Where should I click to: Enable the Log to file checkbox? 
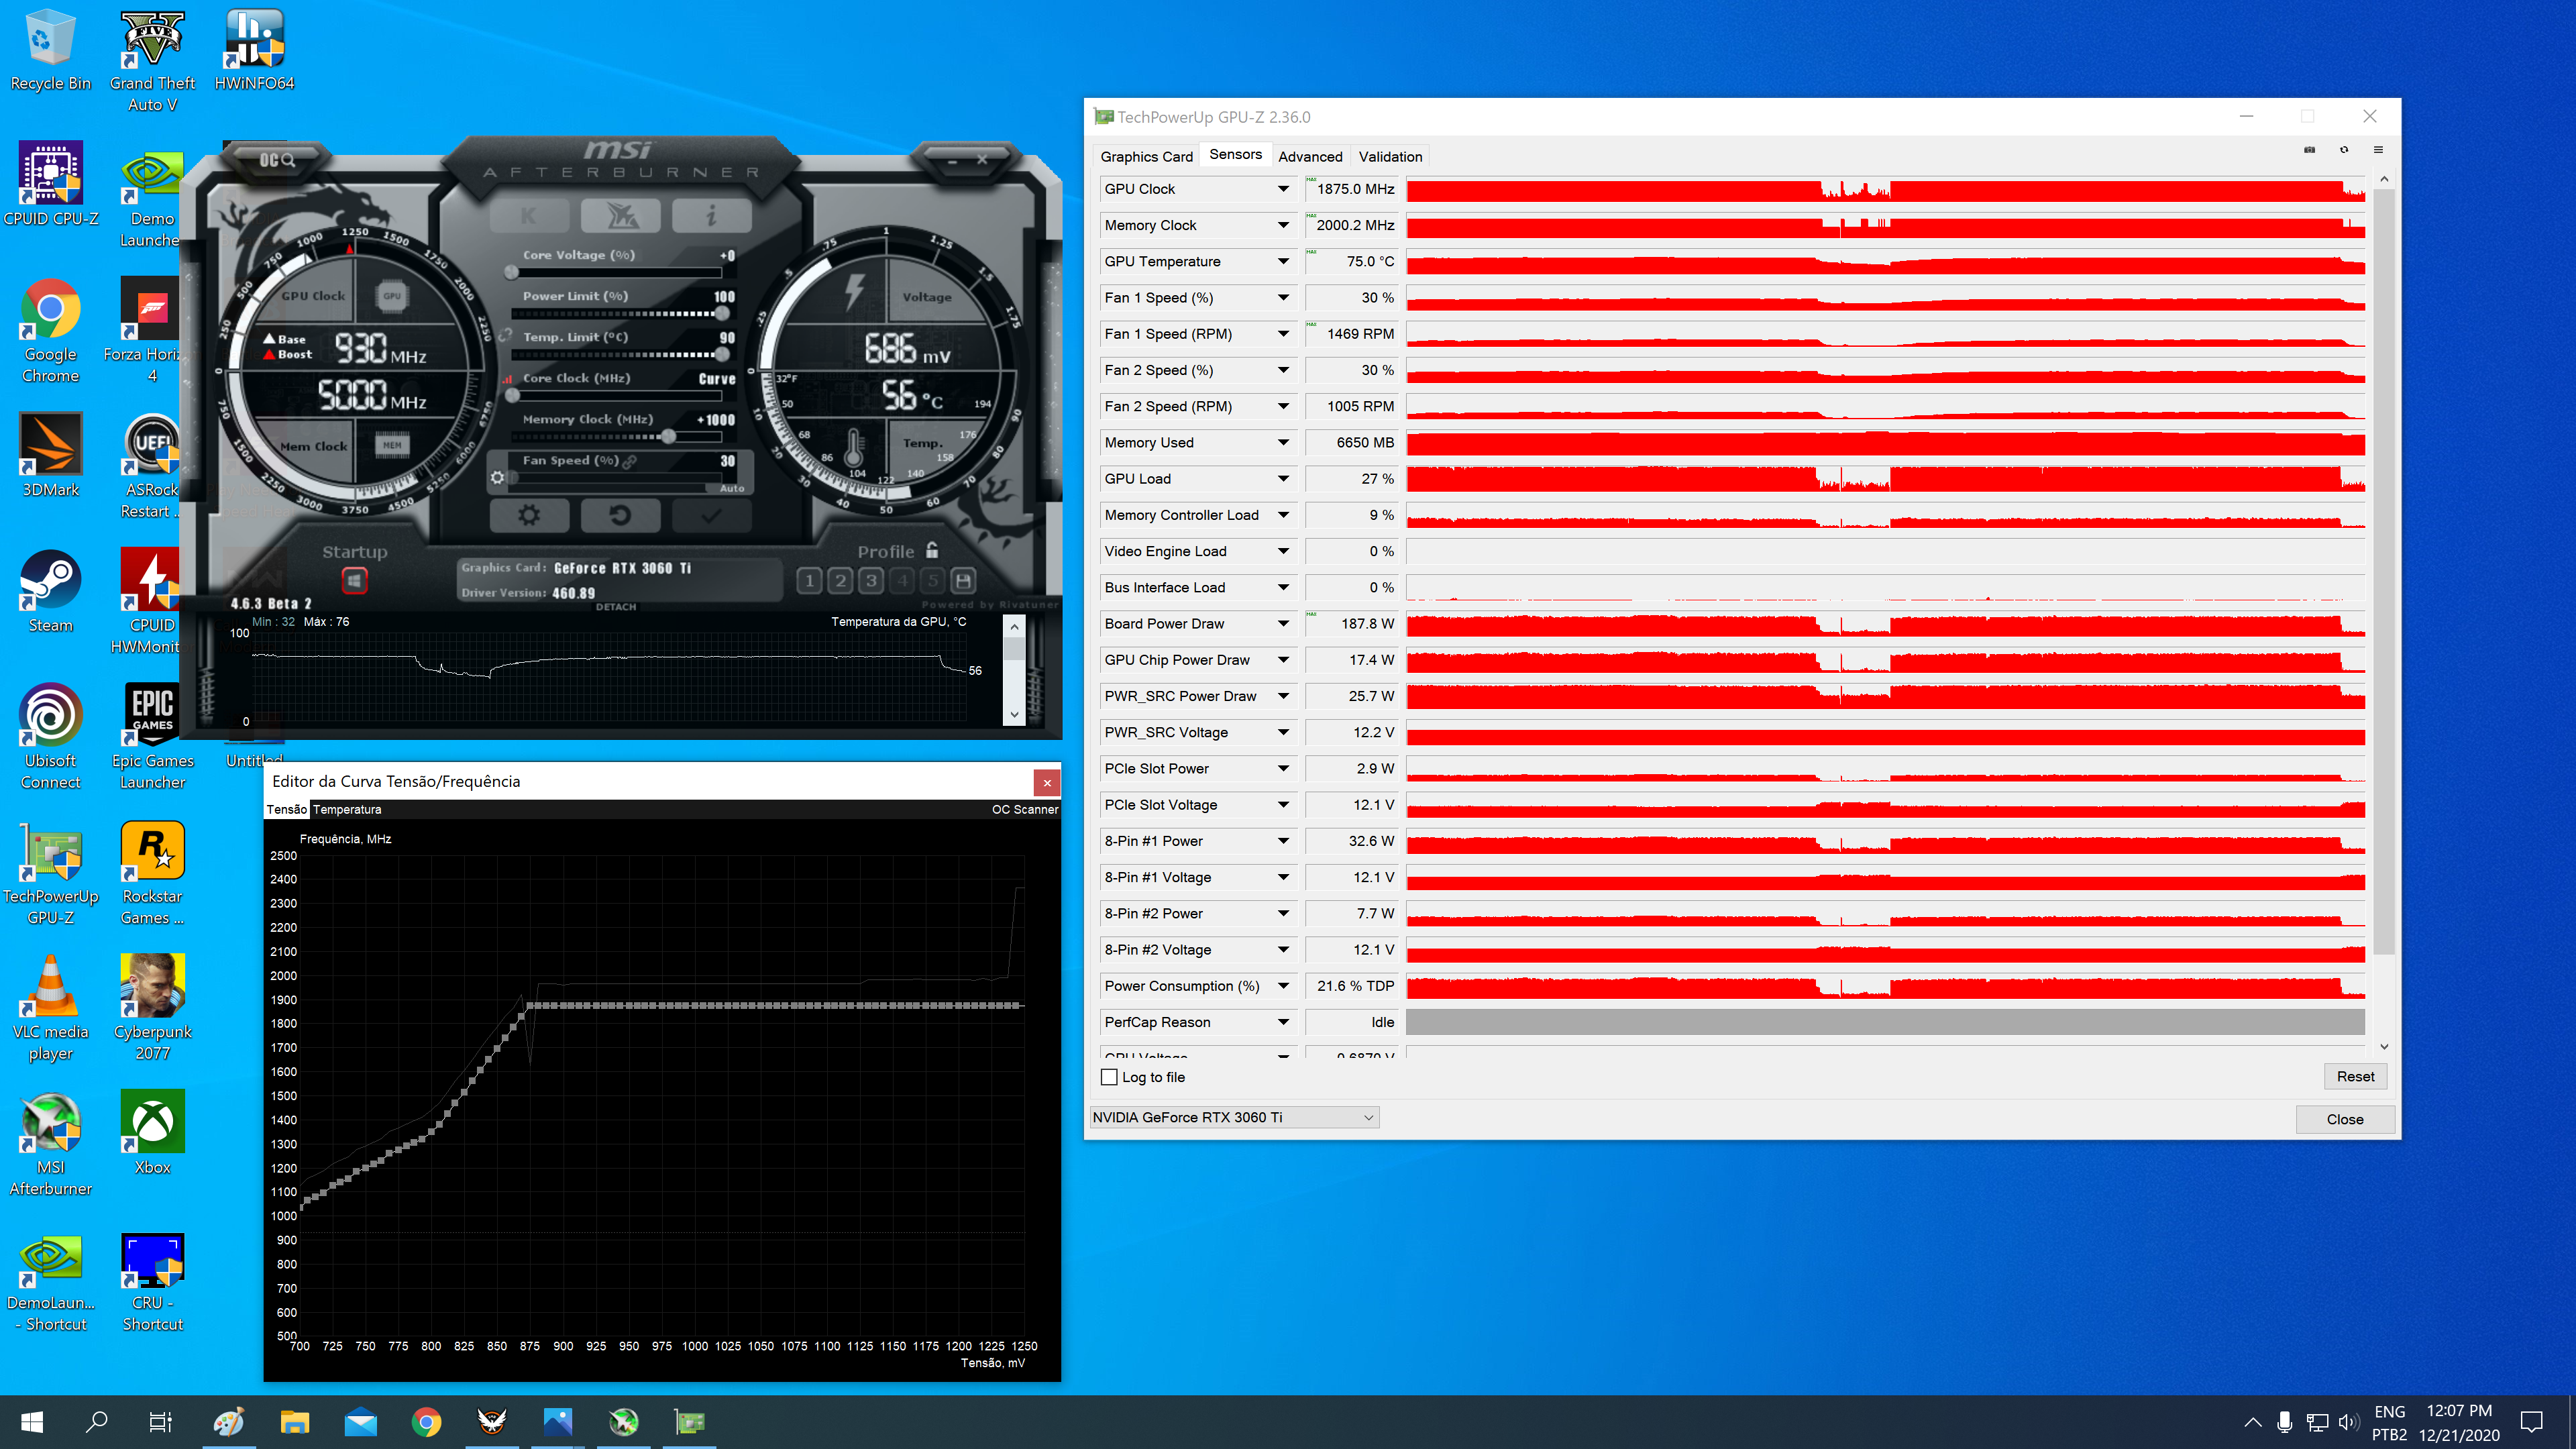pyautogui.click(x=1109, y=1077)
